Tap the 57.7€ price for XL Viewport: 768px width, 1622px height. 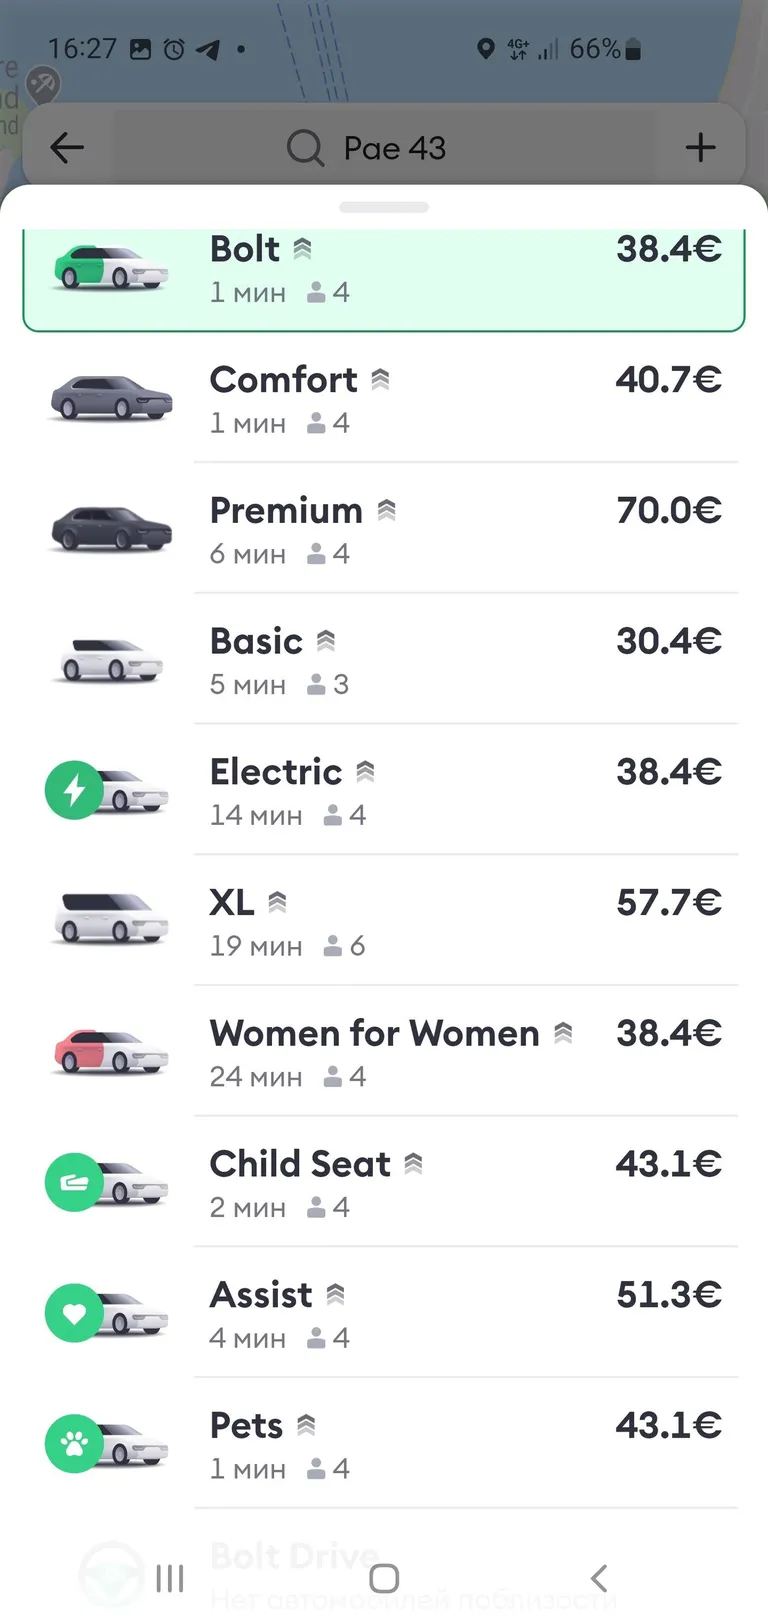[669, 903]
